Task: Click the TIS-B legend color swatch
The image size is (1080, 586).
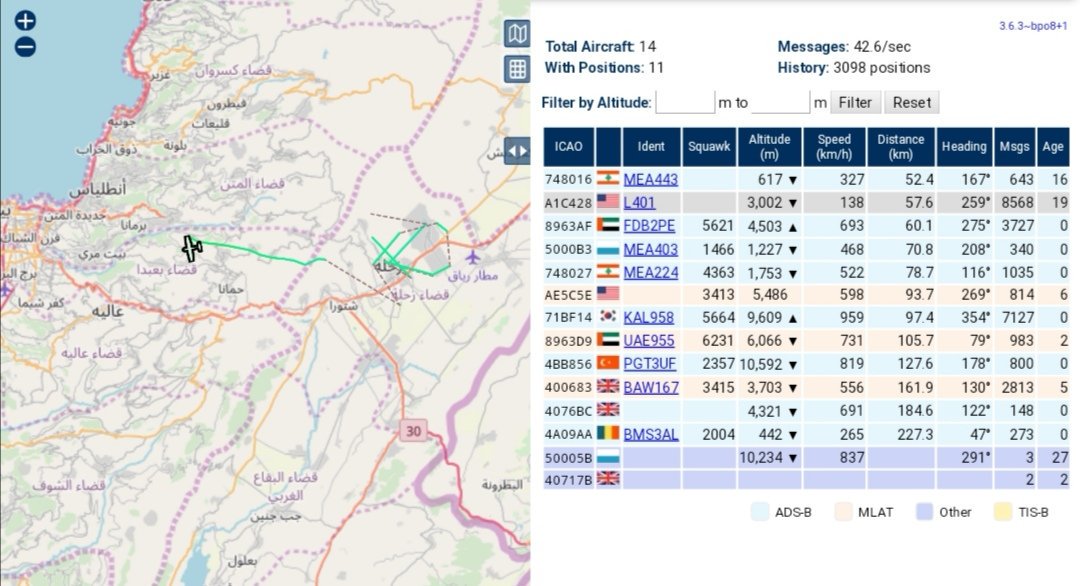Action: [x=1003, y=512]
